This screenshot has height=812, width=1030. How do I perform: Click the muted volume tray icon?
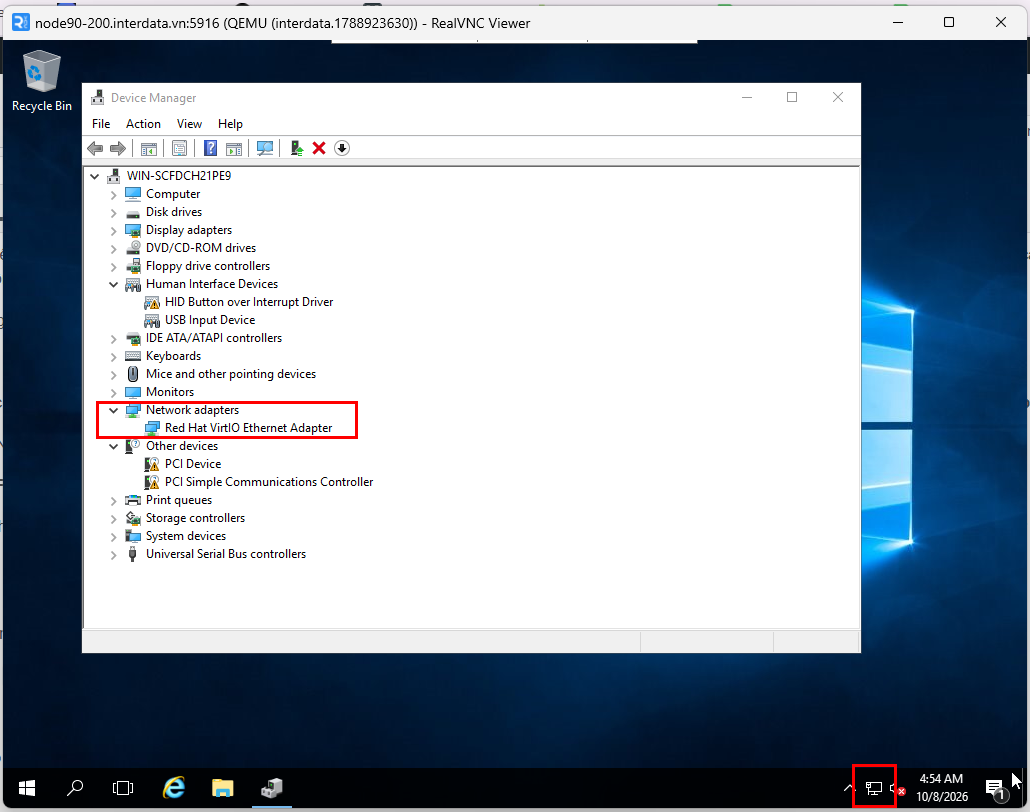click(897, 788)
